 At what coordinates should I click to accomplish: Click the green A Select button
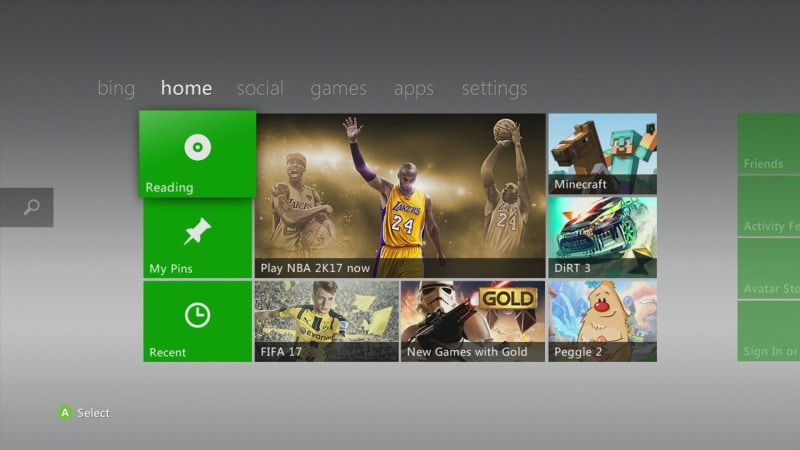[65, 413]
